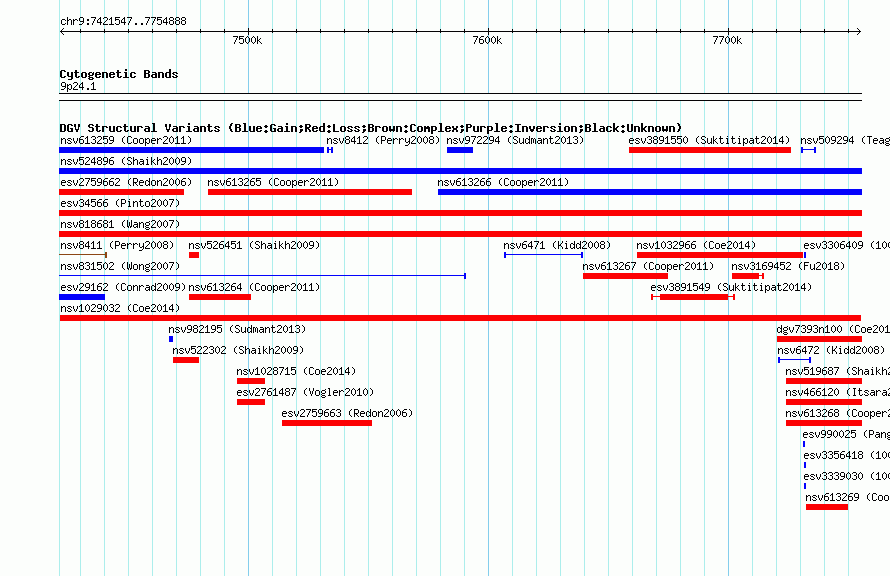This screenshot has height=576, width=890.
Task: Select the red bar under esv2759662
Action: (x=121, y=192)
